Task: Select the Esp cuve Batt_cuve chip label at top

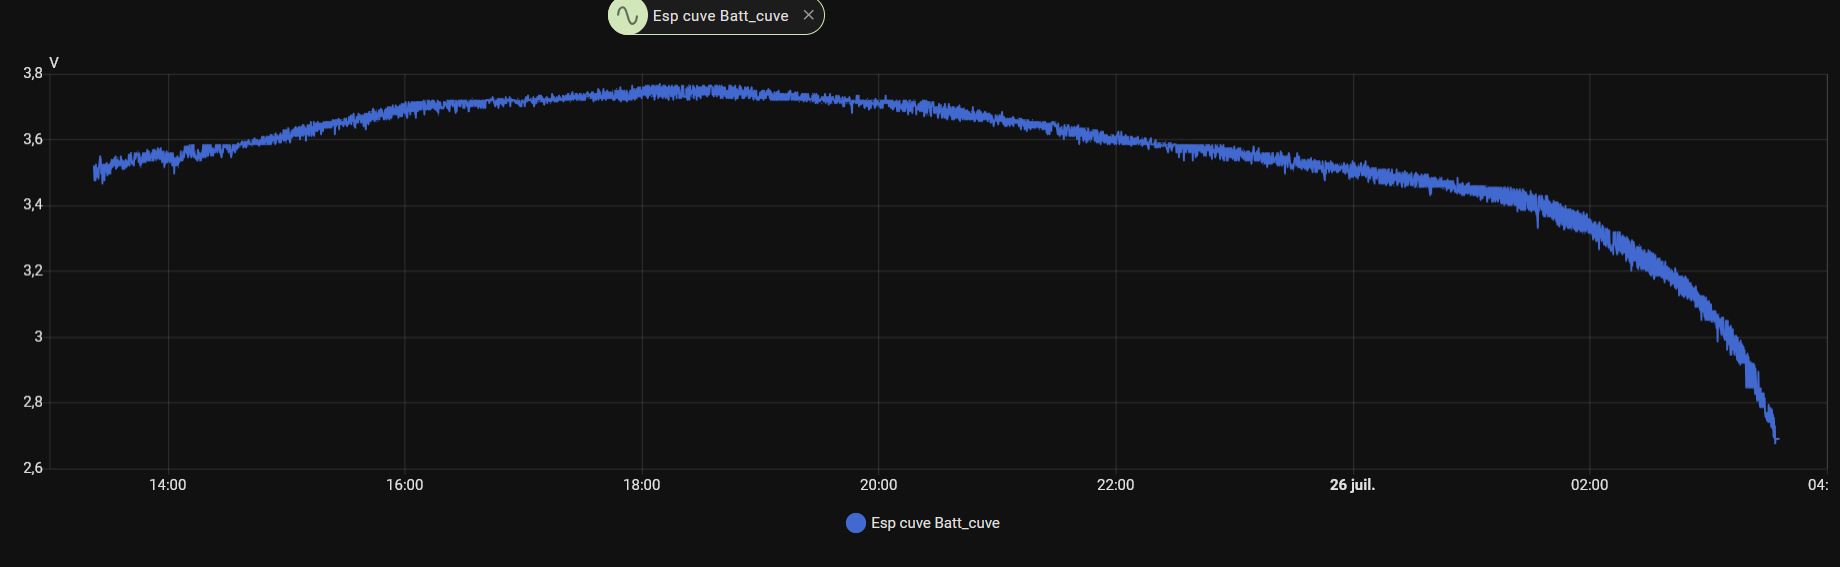Action: (720, 16)
